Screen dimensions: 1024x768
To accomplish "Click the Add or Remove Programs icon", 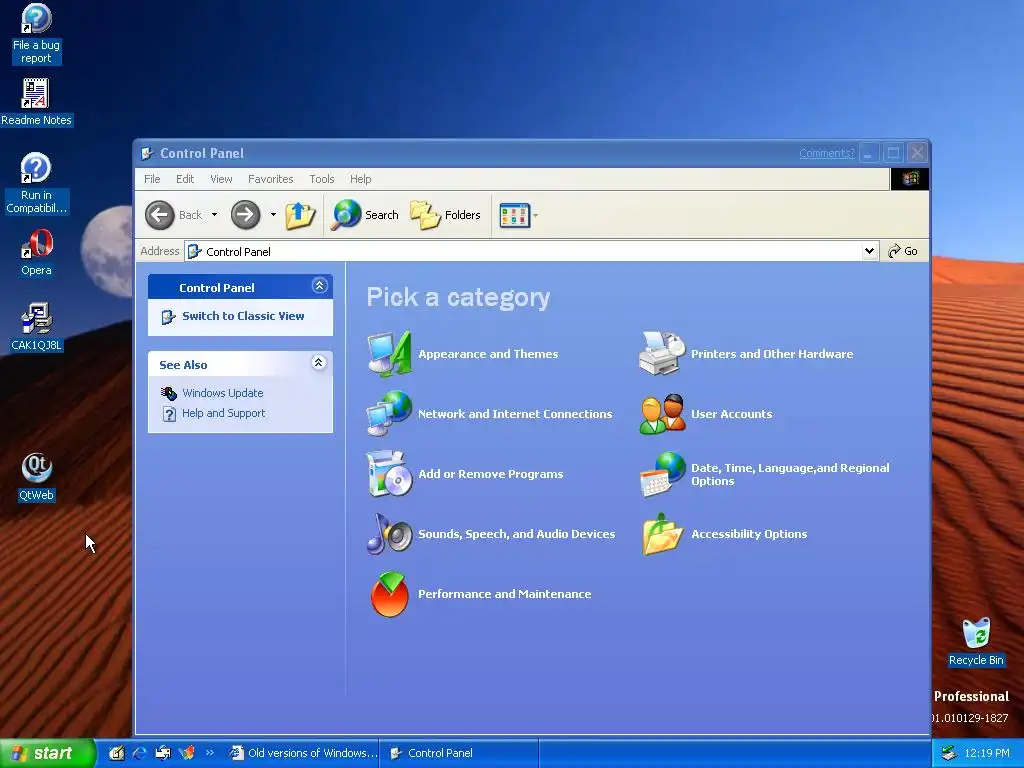I will click(390, 473).
